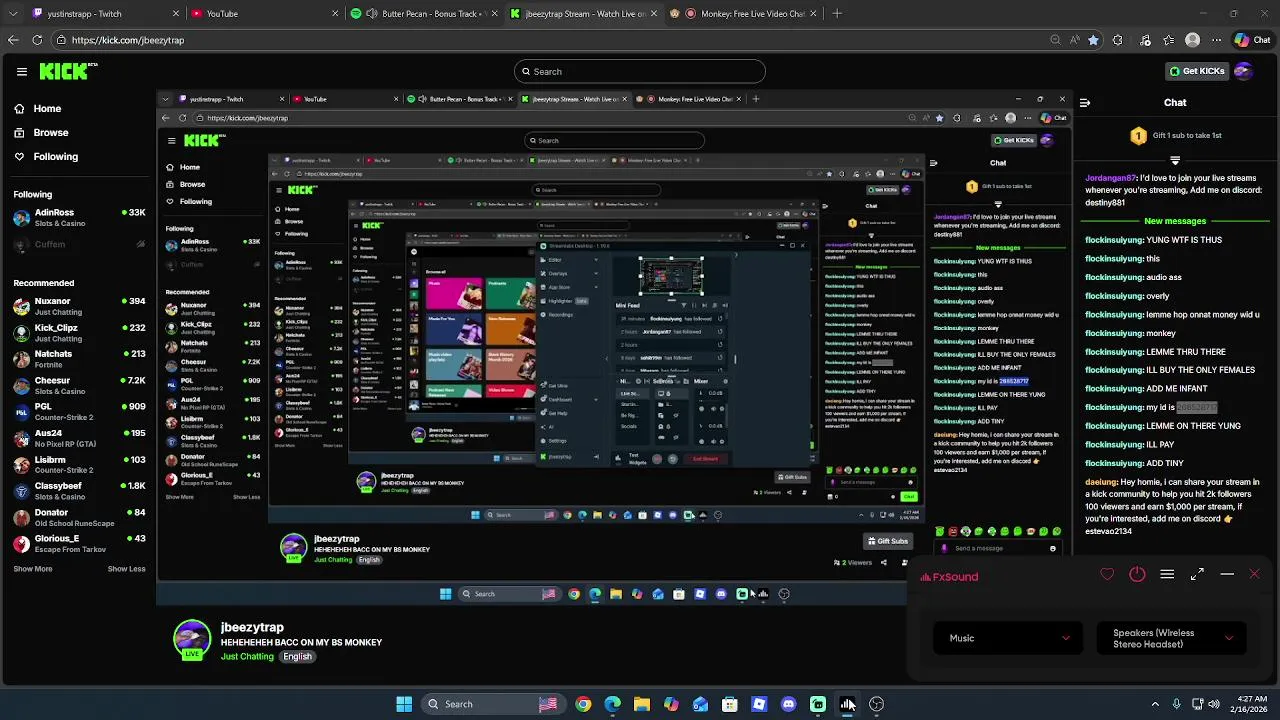Click English tag beside large Just Chatting
This screenshot has width=1280, height=720.
[297, 657]
